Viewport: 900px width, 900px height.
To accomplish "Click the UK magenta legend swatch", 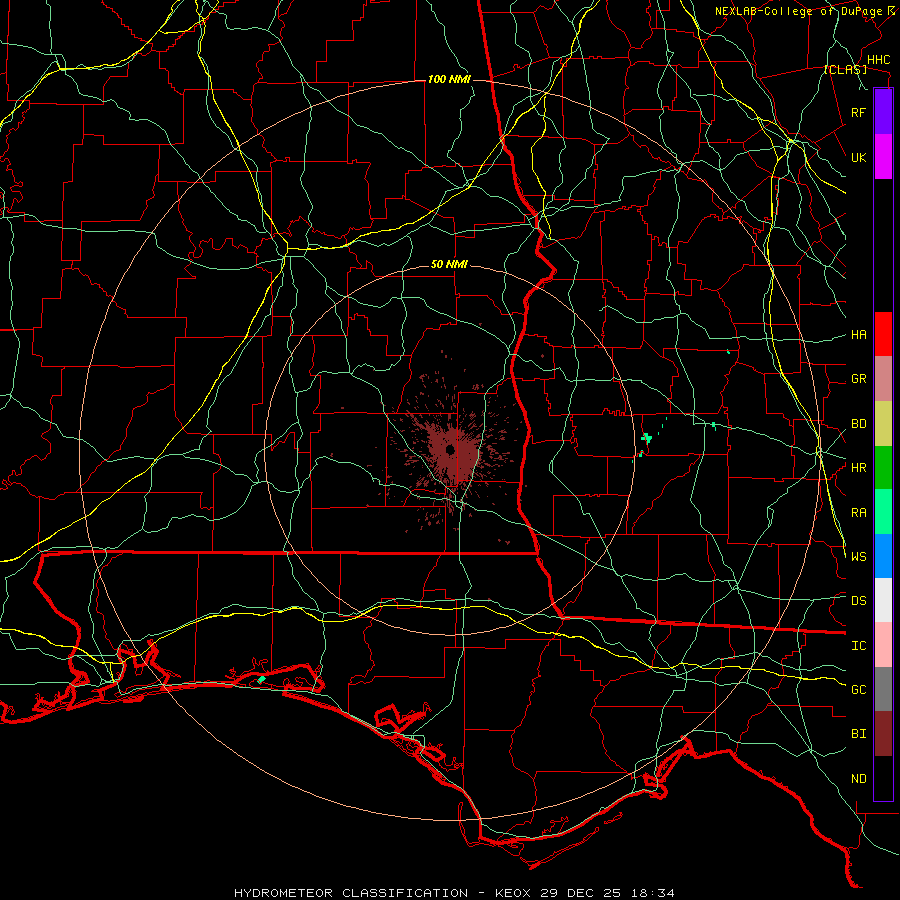I will [x=883, y=157].
